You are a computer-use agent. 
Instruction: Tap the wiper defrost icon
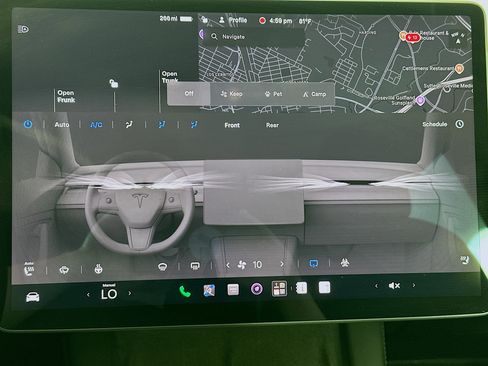click(x=64, y=269)
